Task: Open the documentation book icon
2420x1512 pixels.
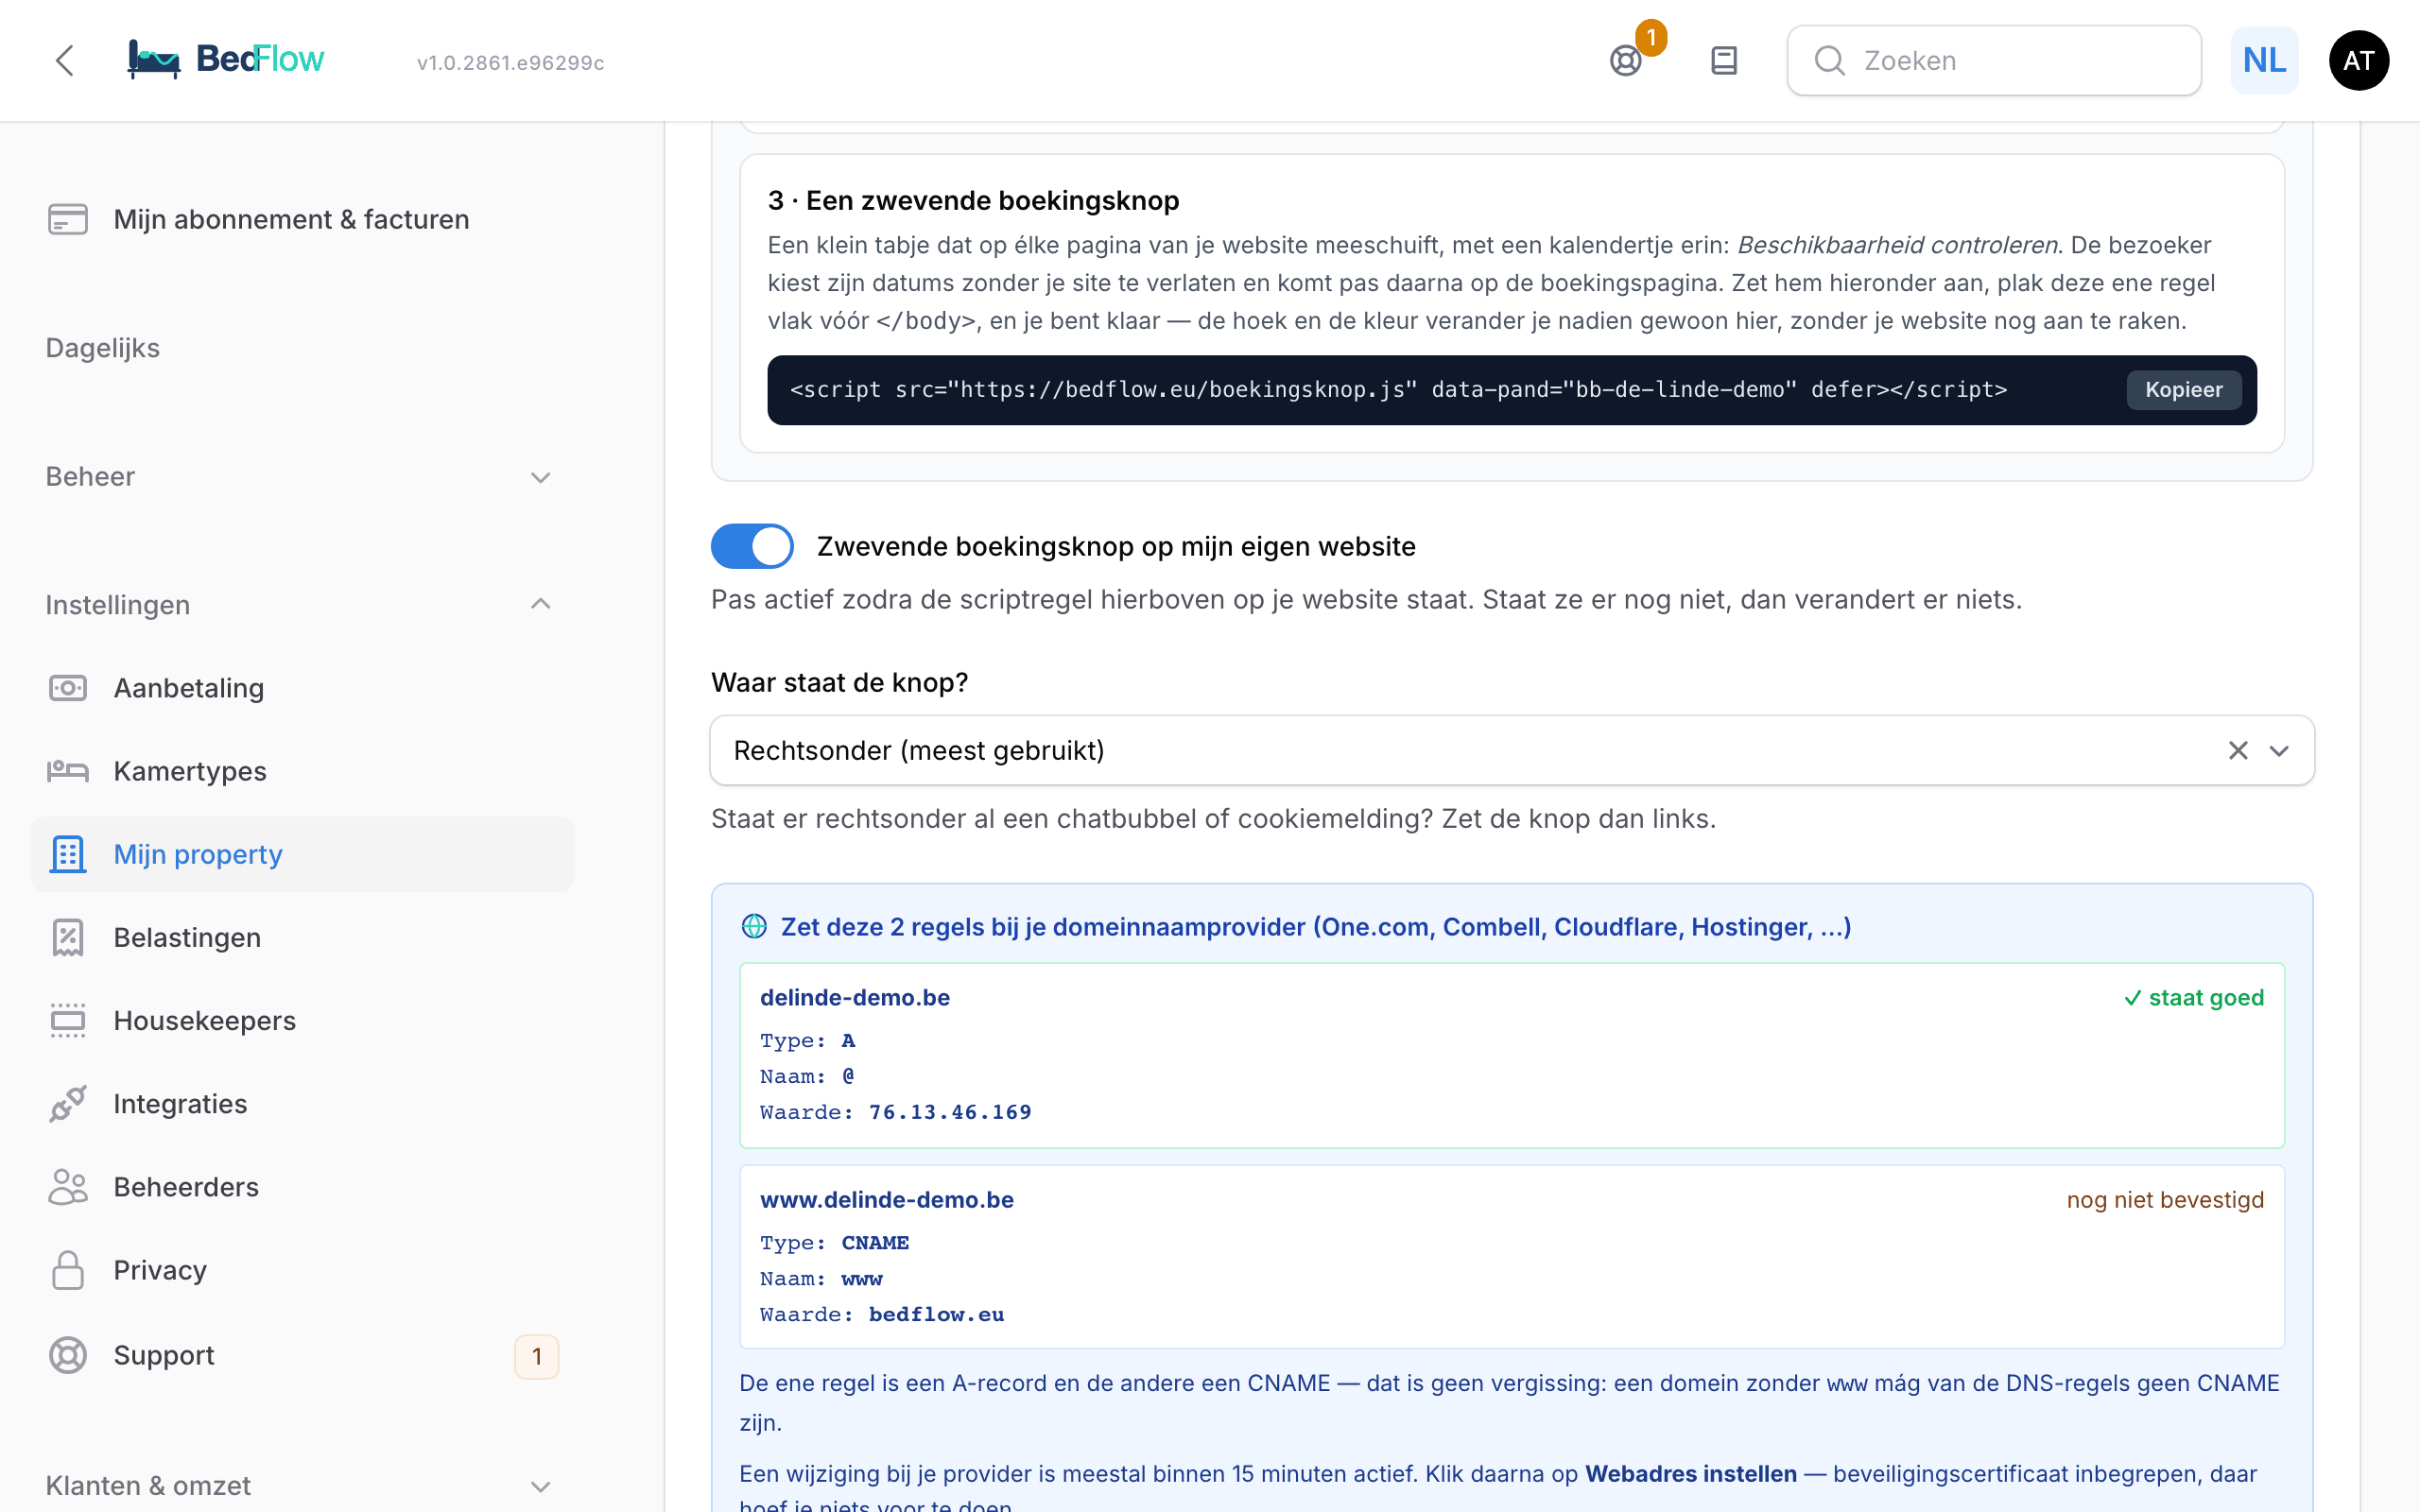Action: click(x=1724, y=61)
